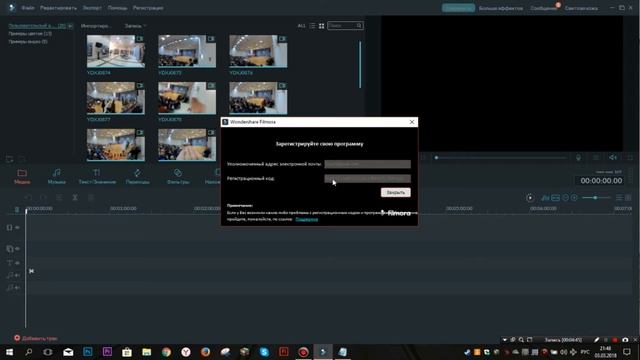Click the zoom-to-fit timeline icon
This screenshot has height=360, width=640.
(x=556, y=198)
